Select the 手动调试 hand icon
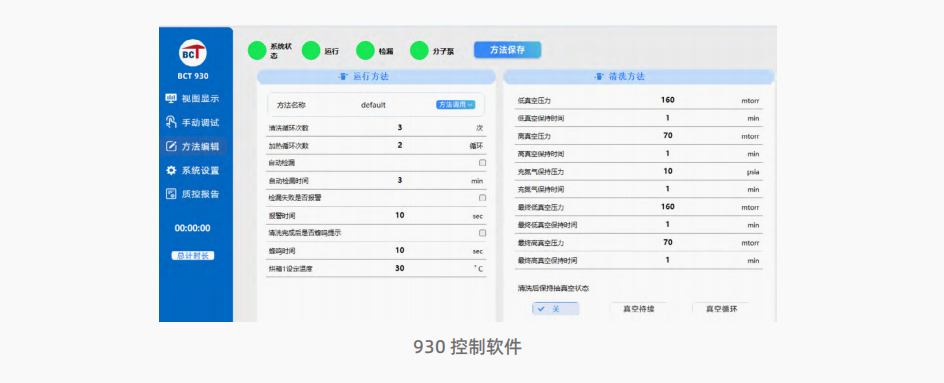Screen dimensions: 944x383 coord(171,122)
